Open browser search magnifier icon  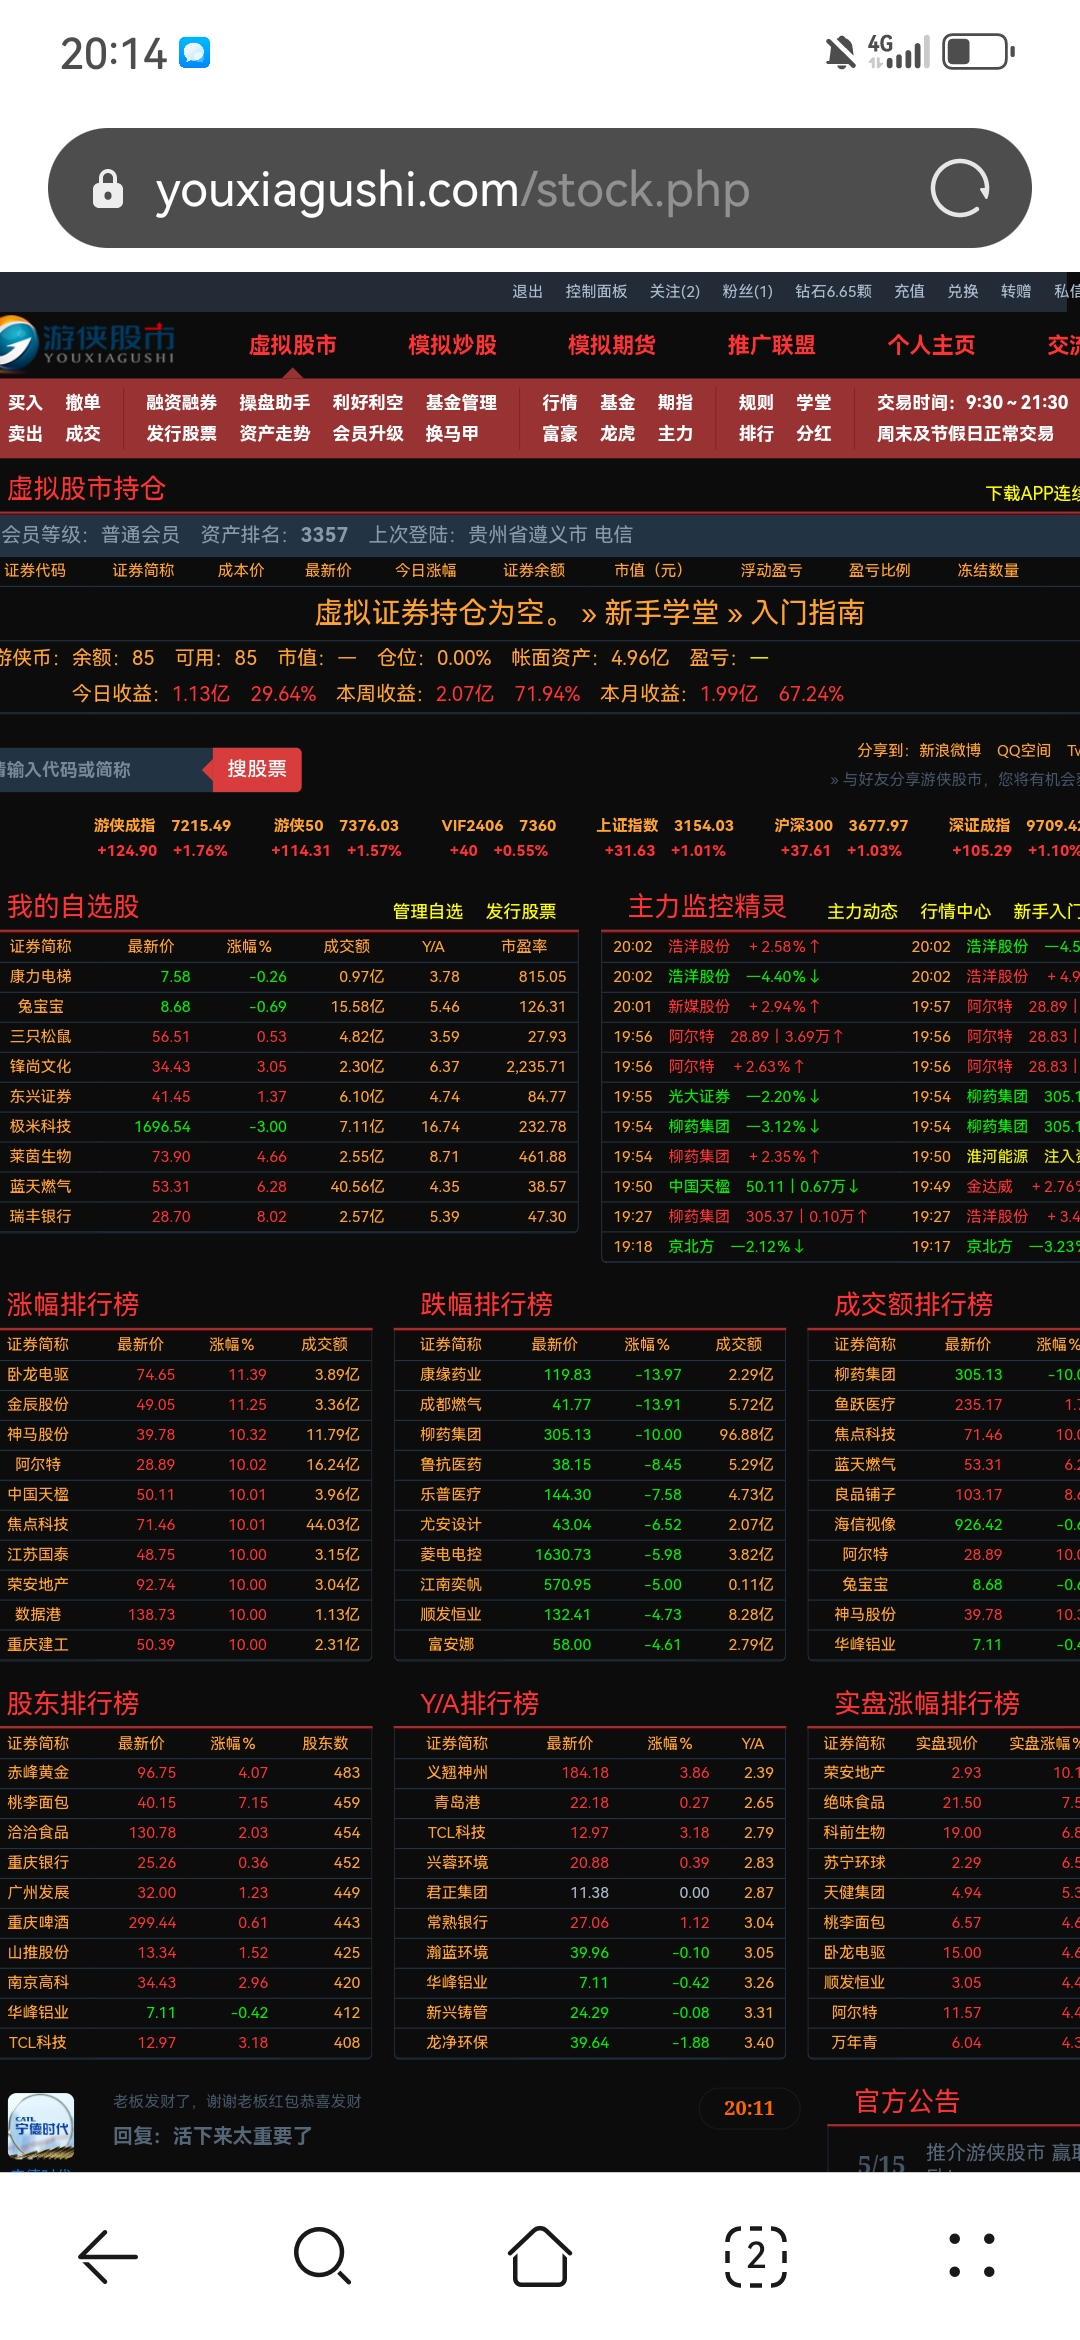[322, 2257]
